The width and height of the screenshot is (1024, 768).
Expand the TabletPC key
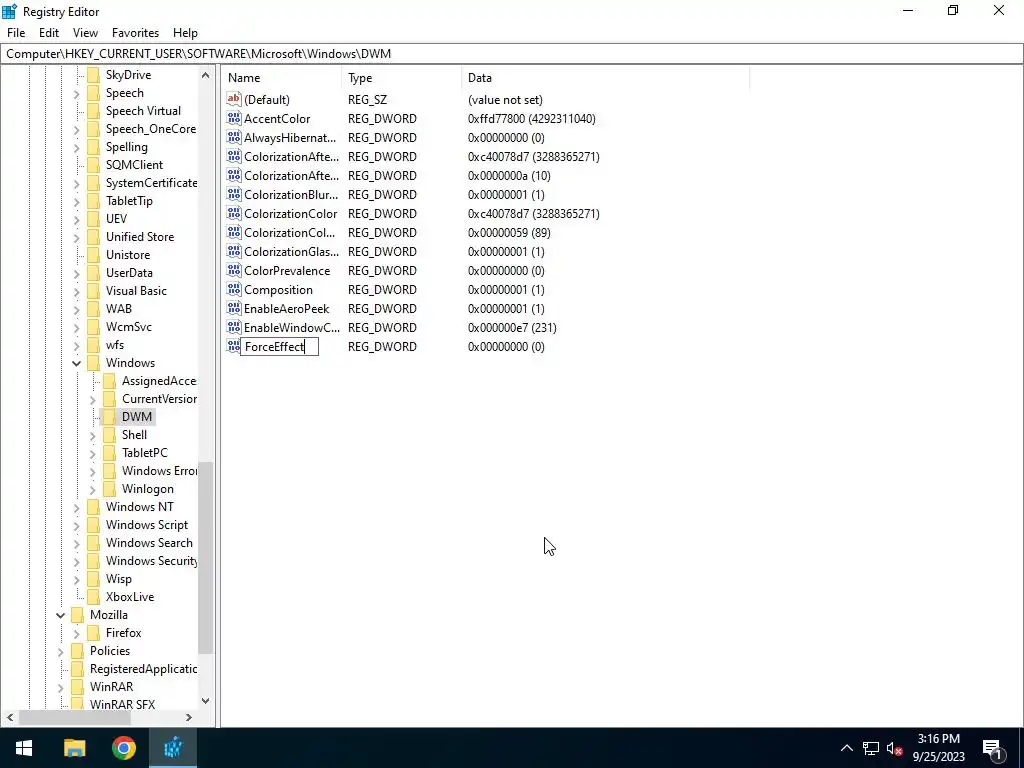[x=92, y=453]
